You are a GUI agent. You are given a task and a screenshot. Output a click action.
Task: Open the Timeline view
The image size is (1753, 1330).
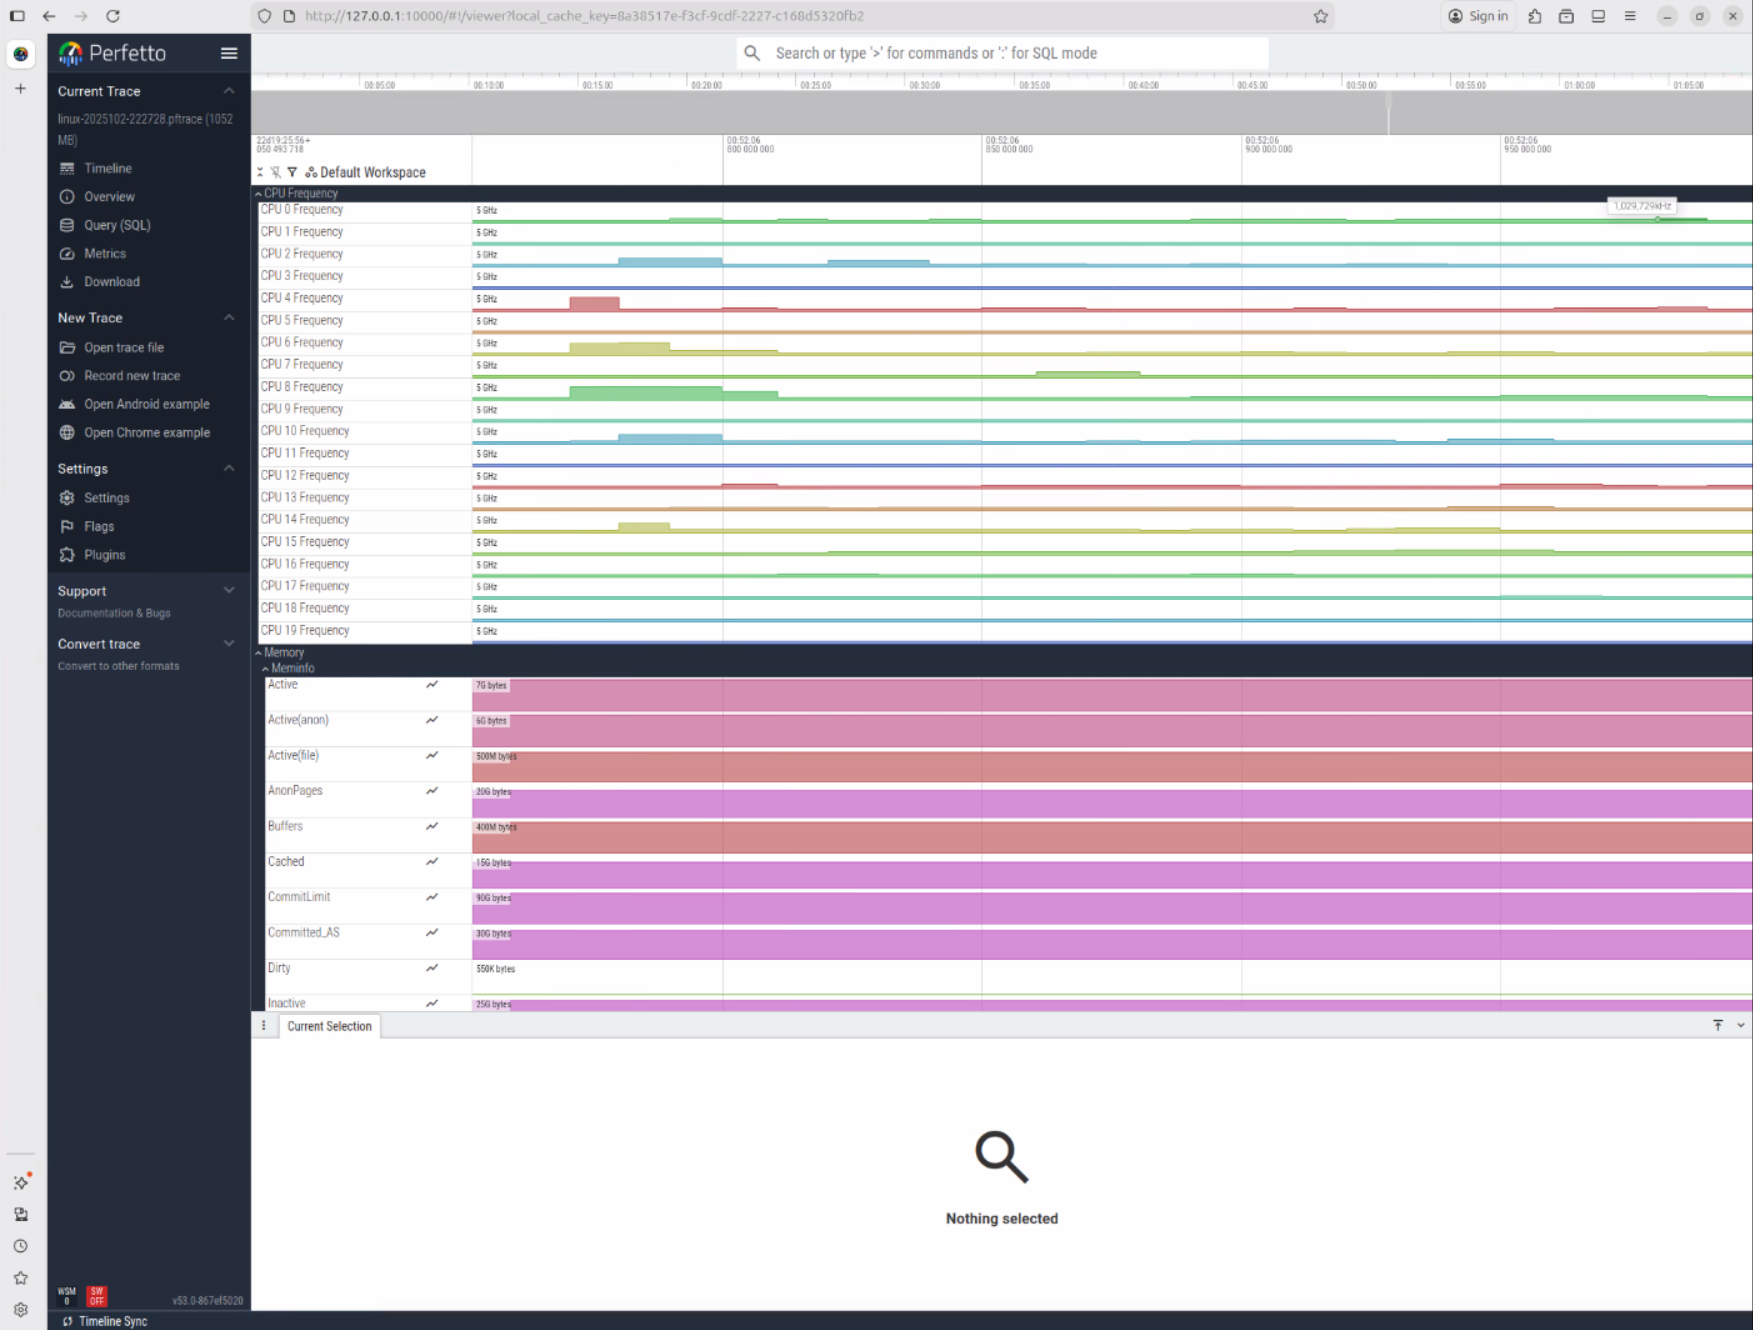pos(107,168)
